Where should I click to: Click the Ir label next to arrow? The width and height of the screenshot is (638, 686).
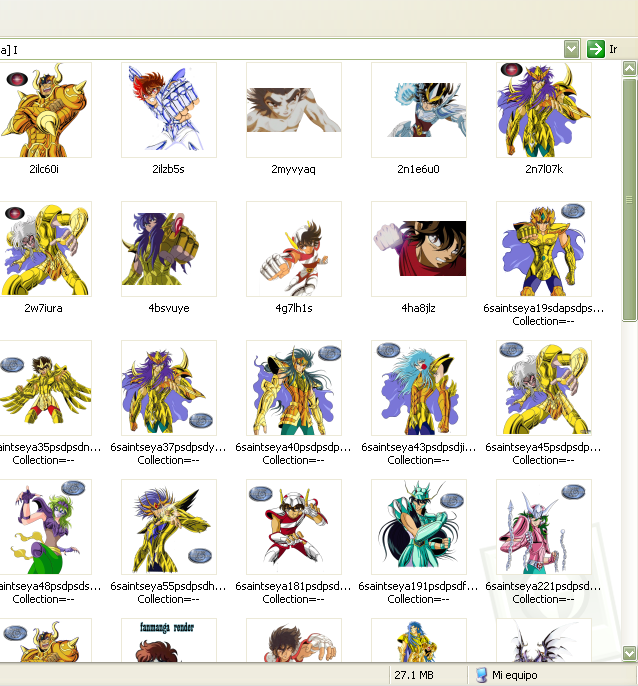click(613, 49)
